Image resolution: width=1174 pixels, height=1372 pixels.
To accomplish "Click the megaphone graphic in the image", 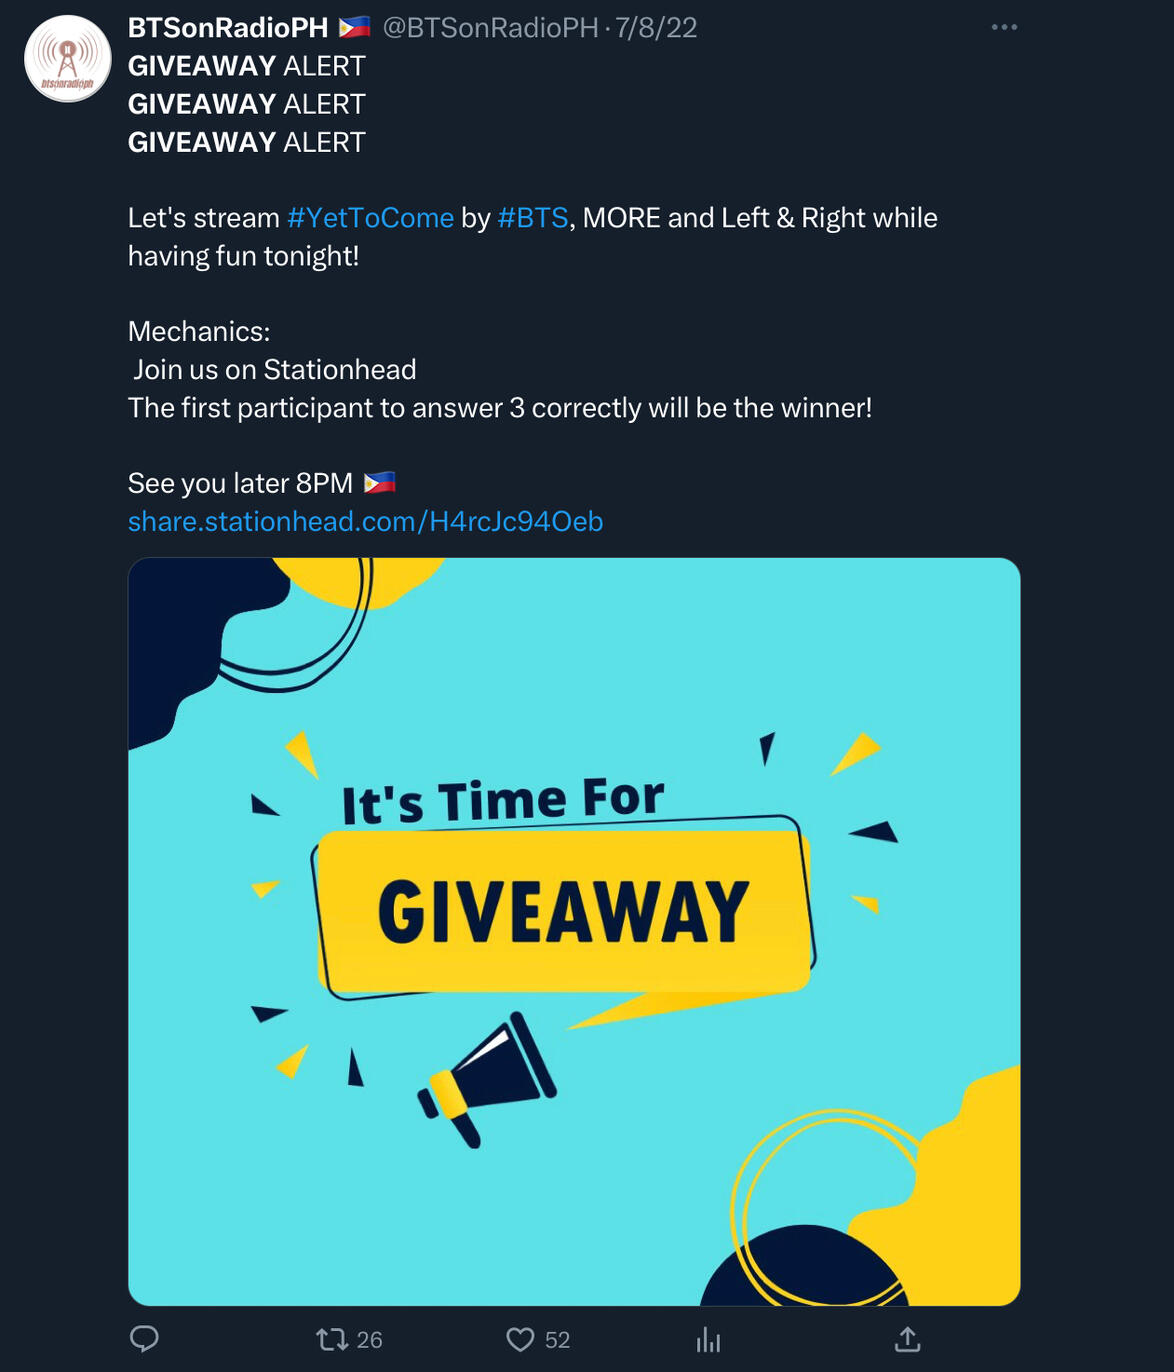I will (487, 1078).
